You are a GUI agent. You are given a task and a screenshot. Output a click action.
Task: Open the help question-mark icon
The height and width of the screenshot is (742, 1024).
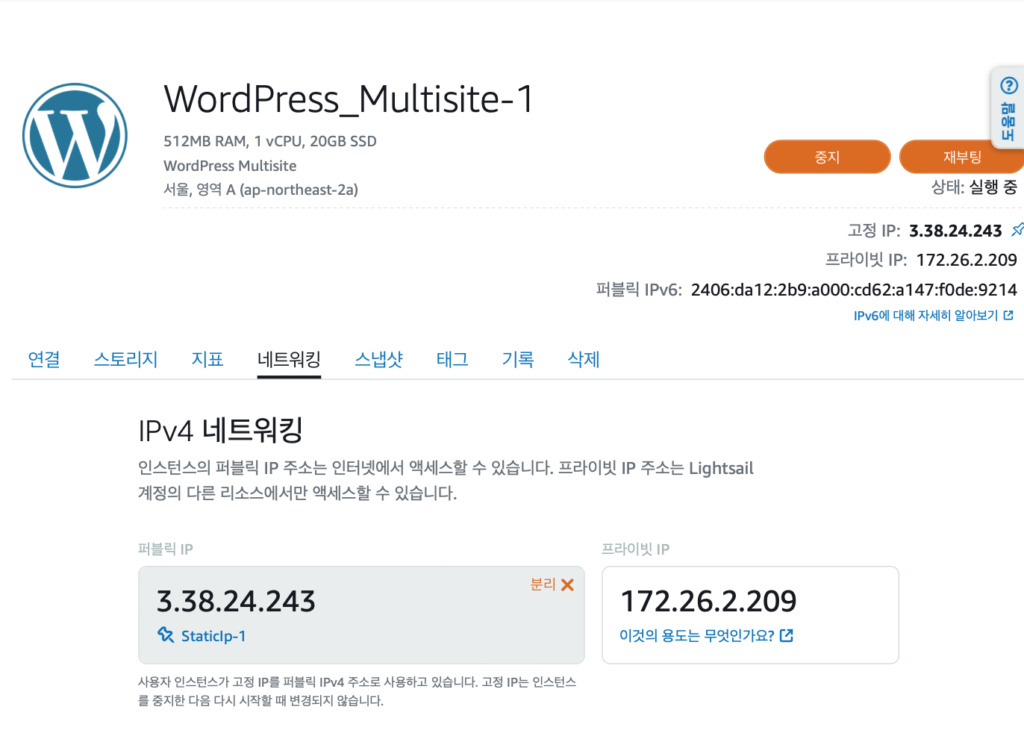pos(1008,86)
